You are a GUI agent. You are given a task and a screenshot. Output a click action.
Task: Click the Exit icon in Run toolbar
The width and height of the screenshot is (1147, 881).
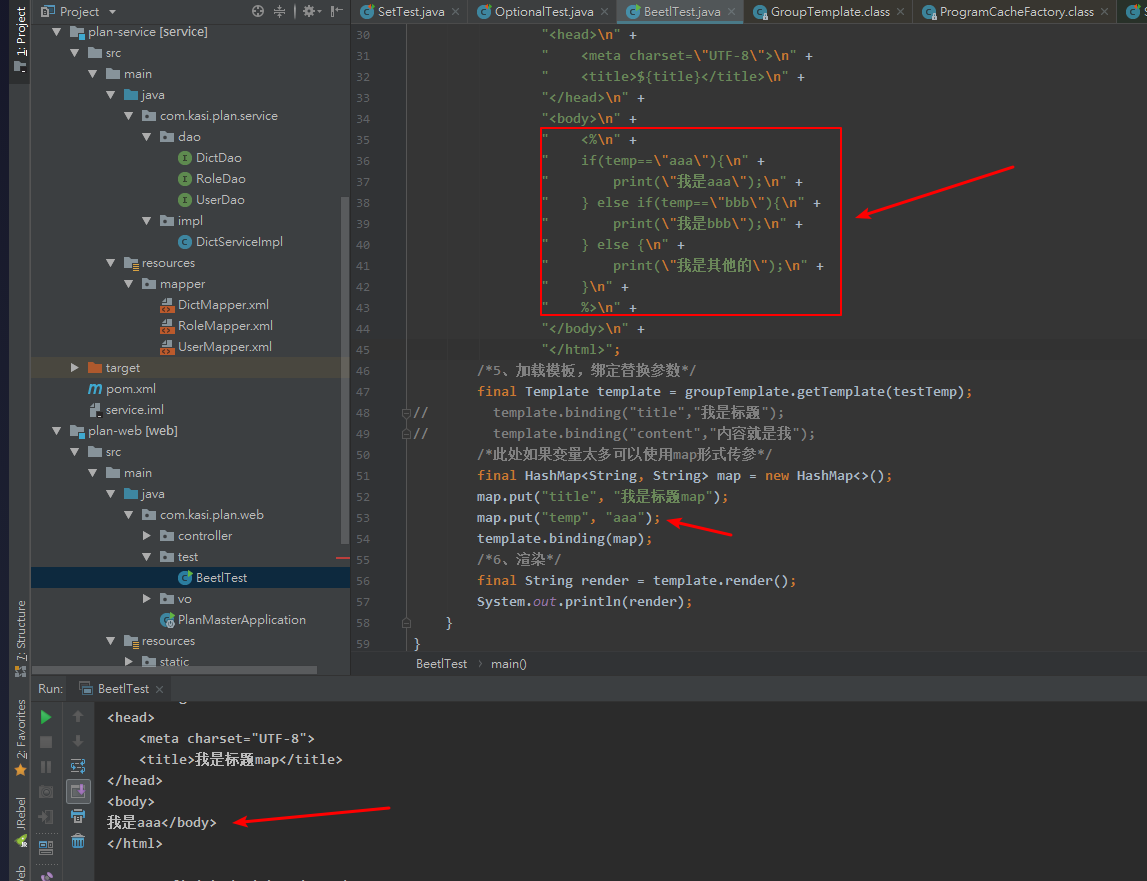point(45,817)
